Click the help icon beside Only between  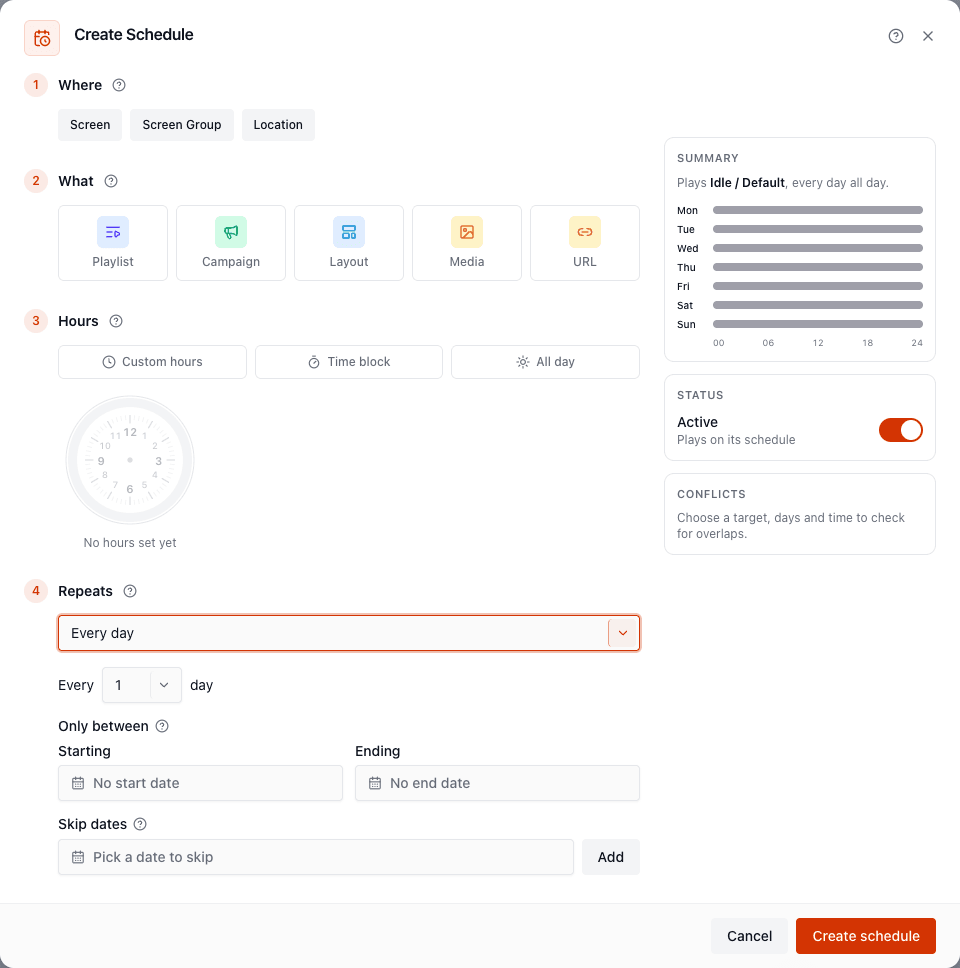(162, 726)
